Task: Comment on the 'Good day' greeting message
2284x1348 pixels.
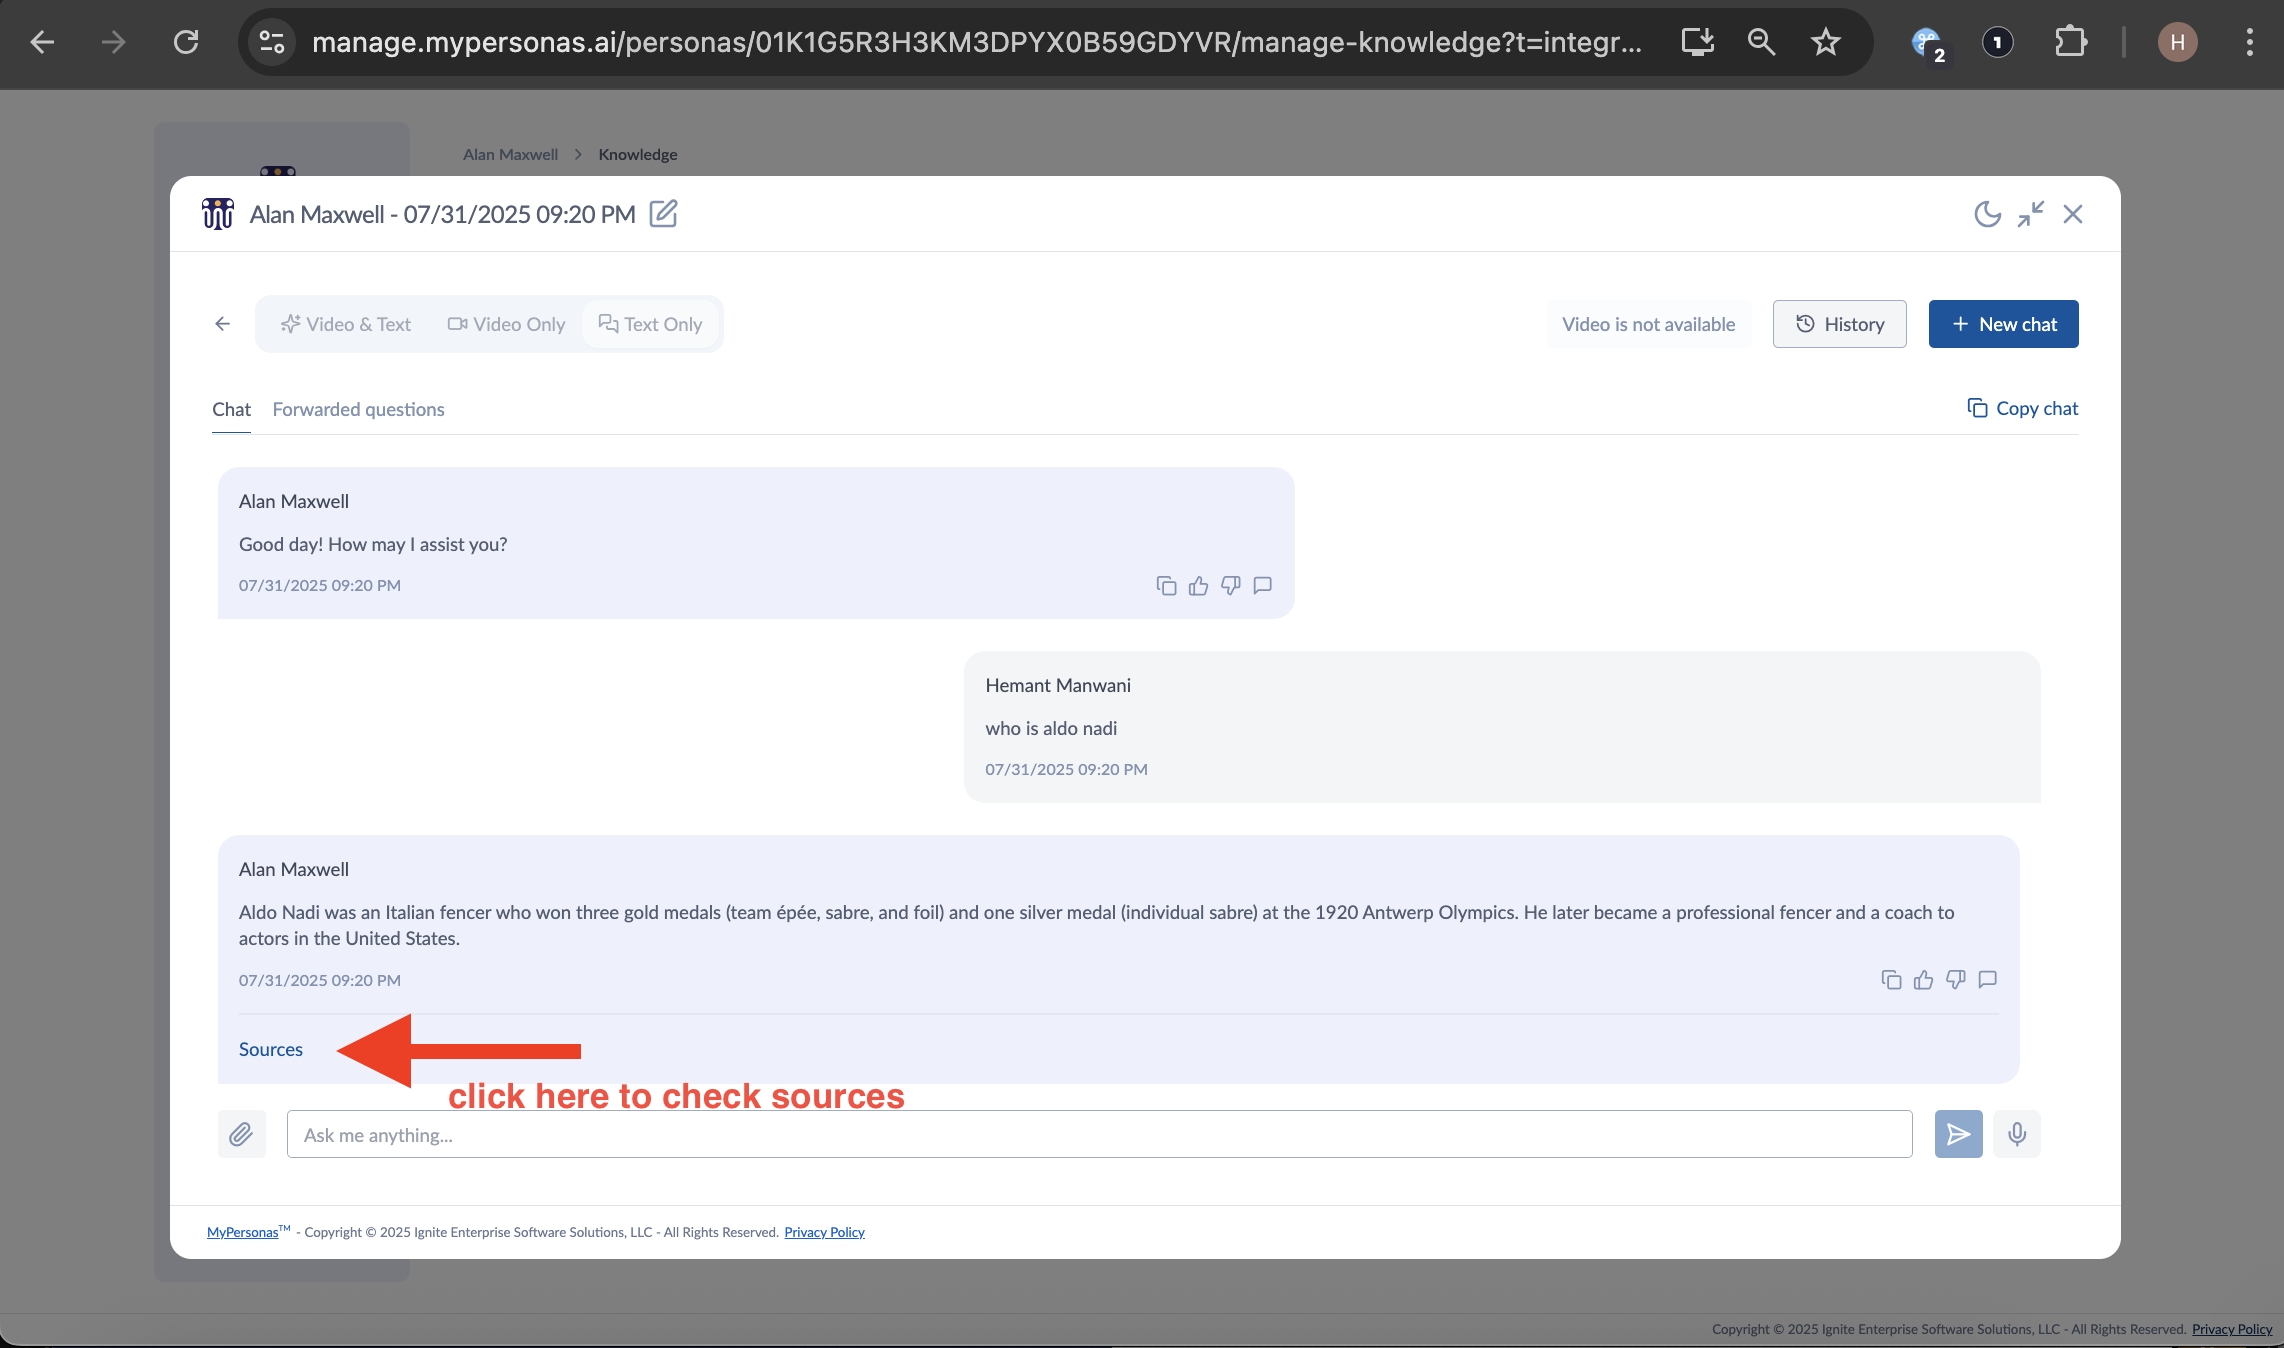Action: click(1262, 585)
